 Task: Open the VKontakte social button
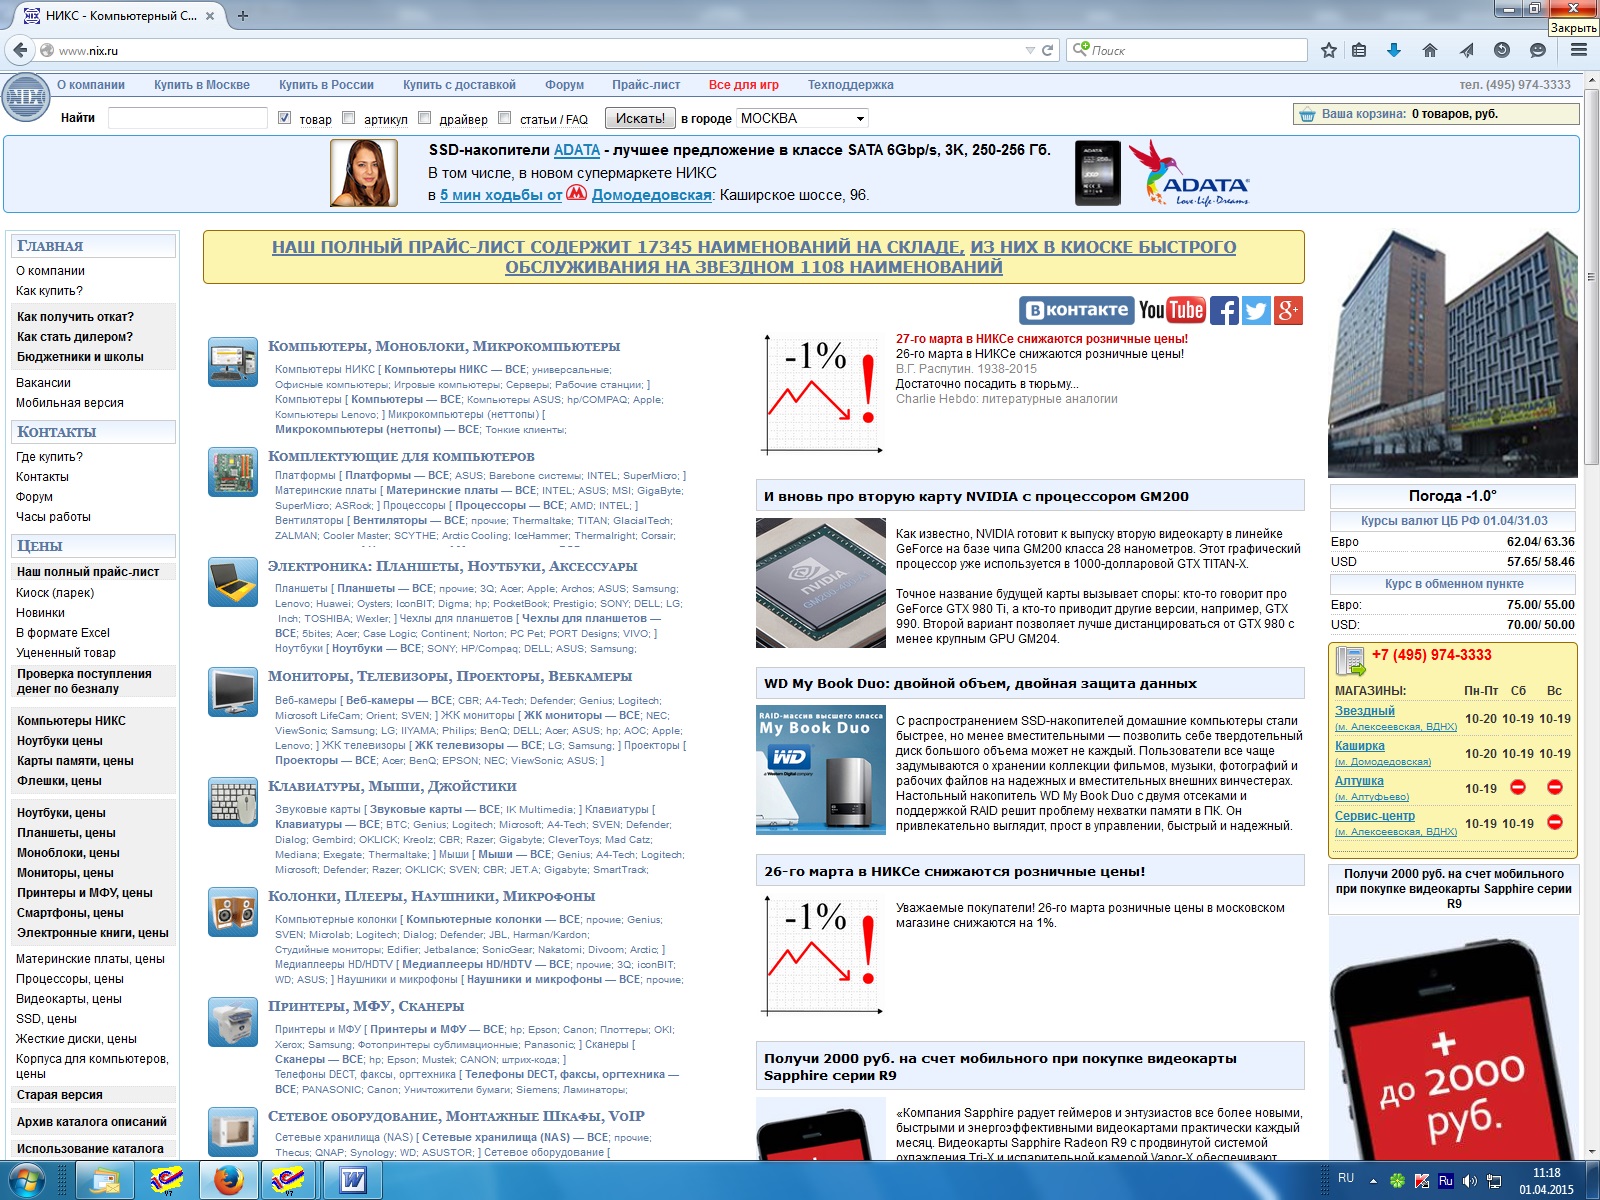pyautogui.click(x=1076, y=310)
